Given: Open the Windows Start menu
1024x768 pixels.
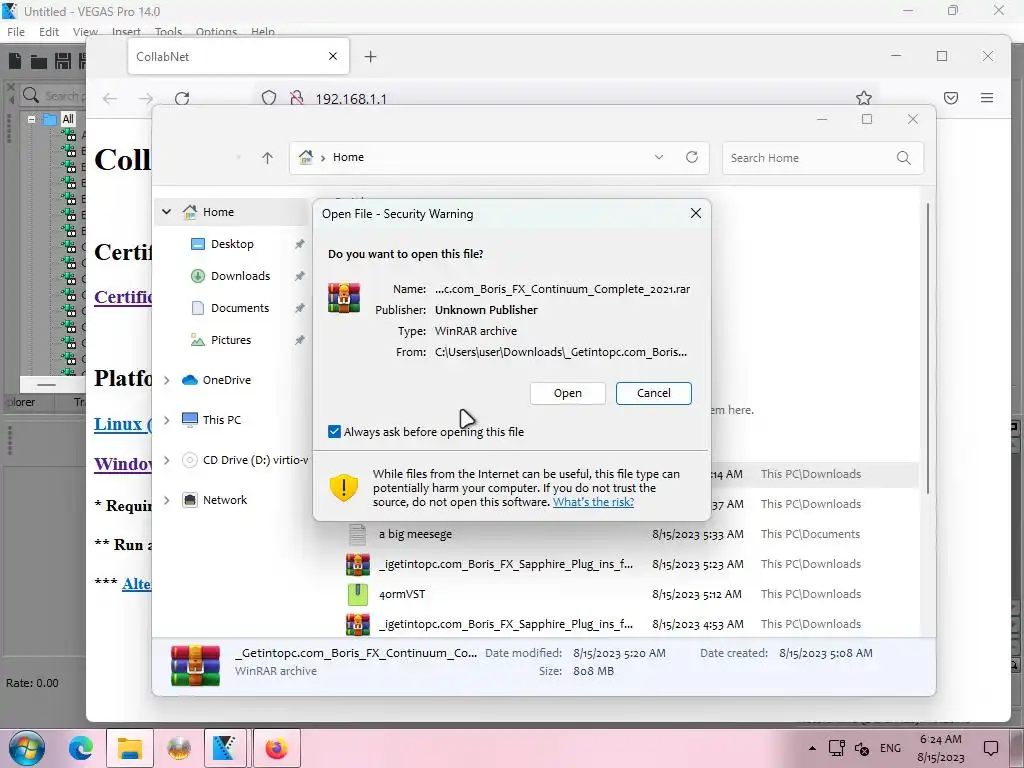Looking at the screenshot, I should click(x=26, y=748).
